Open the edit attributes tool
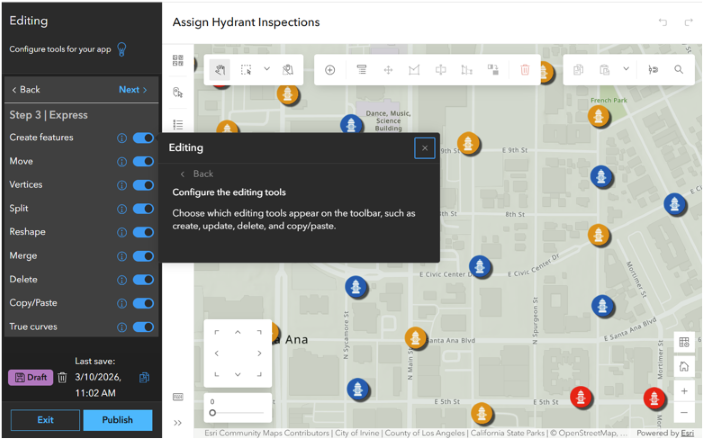Viewport: 705px width, 440px height. (x=361, y=70)
